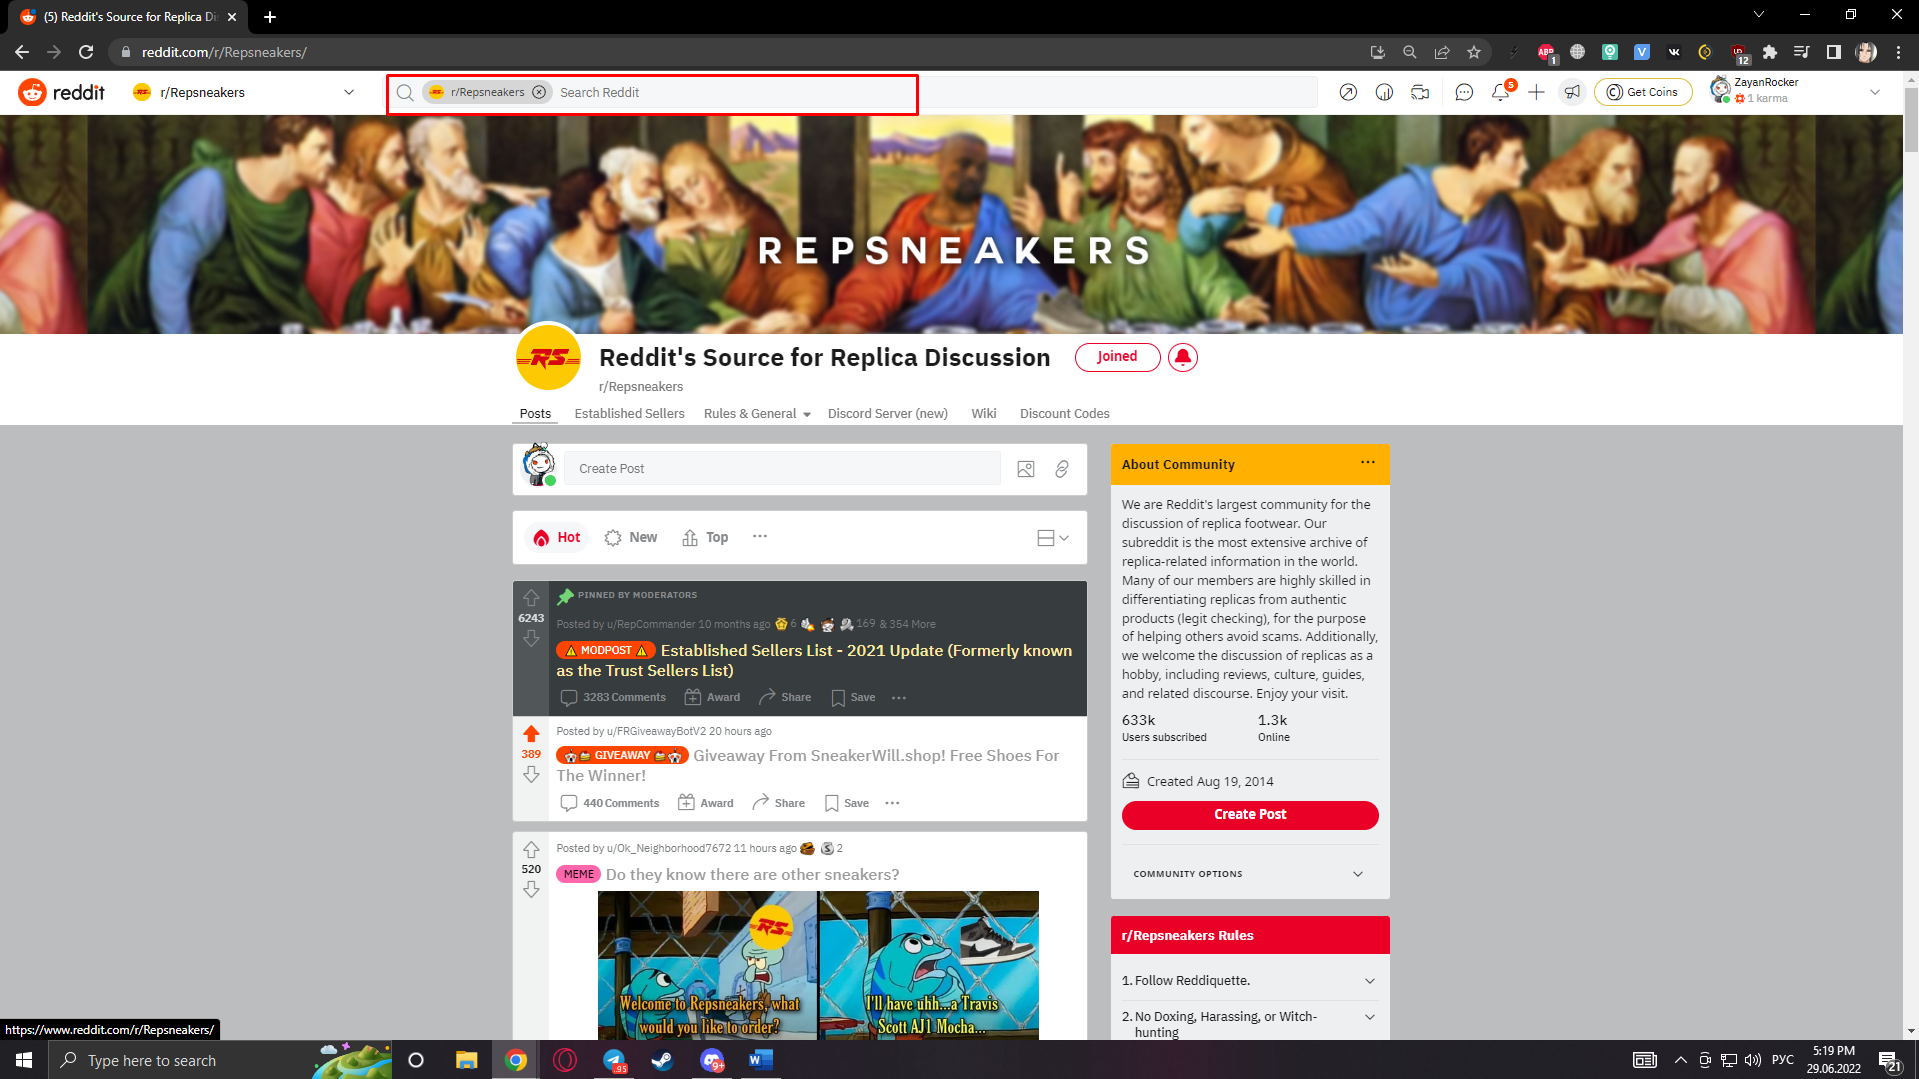The image size is (1919, 1079).
Task: Toggle upvote on Giveaway post
Action: [531, 734]
